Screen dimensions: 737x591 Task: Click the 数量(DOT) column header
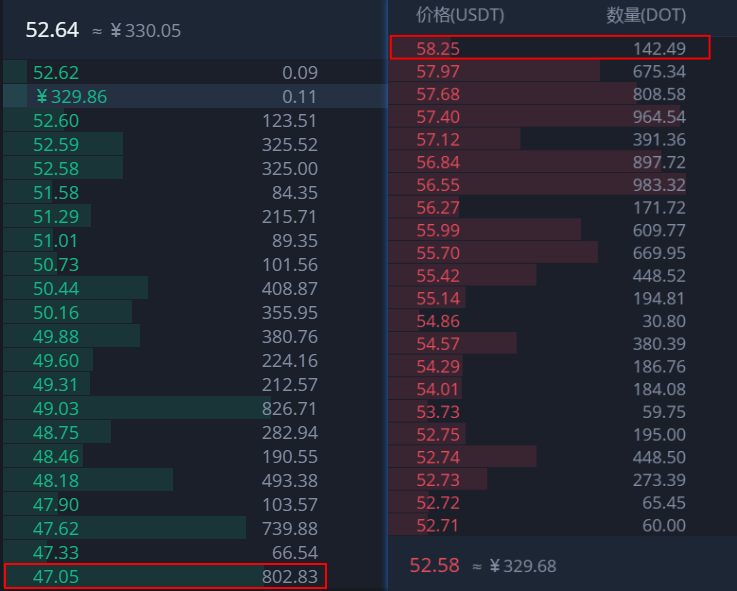click(x=646, y=15)
